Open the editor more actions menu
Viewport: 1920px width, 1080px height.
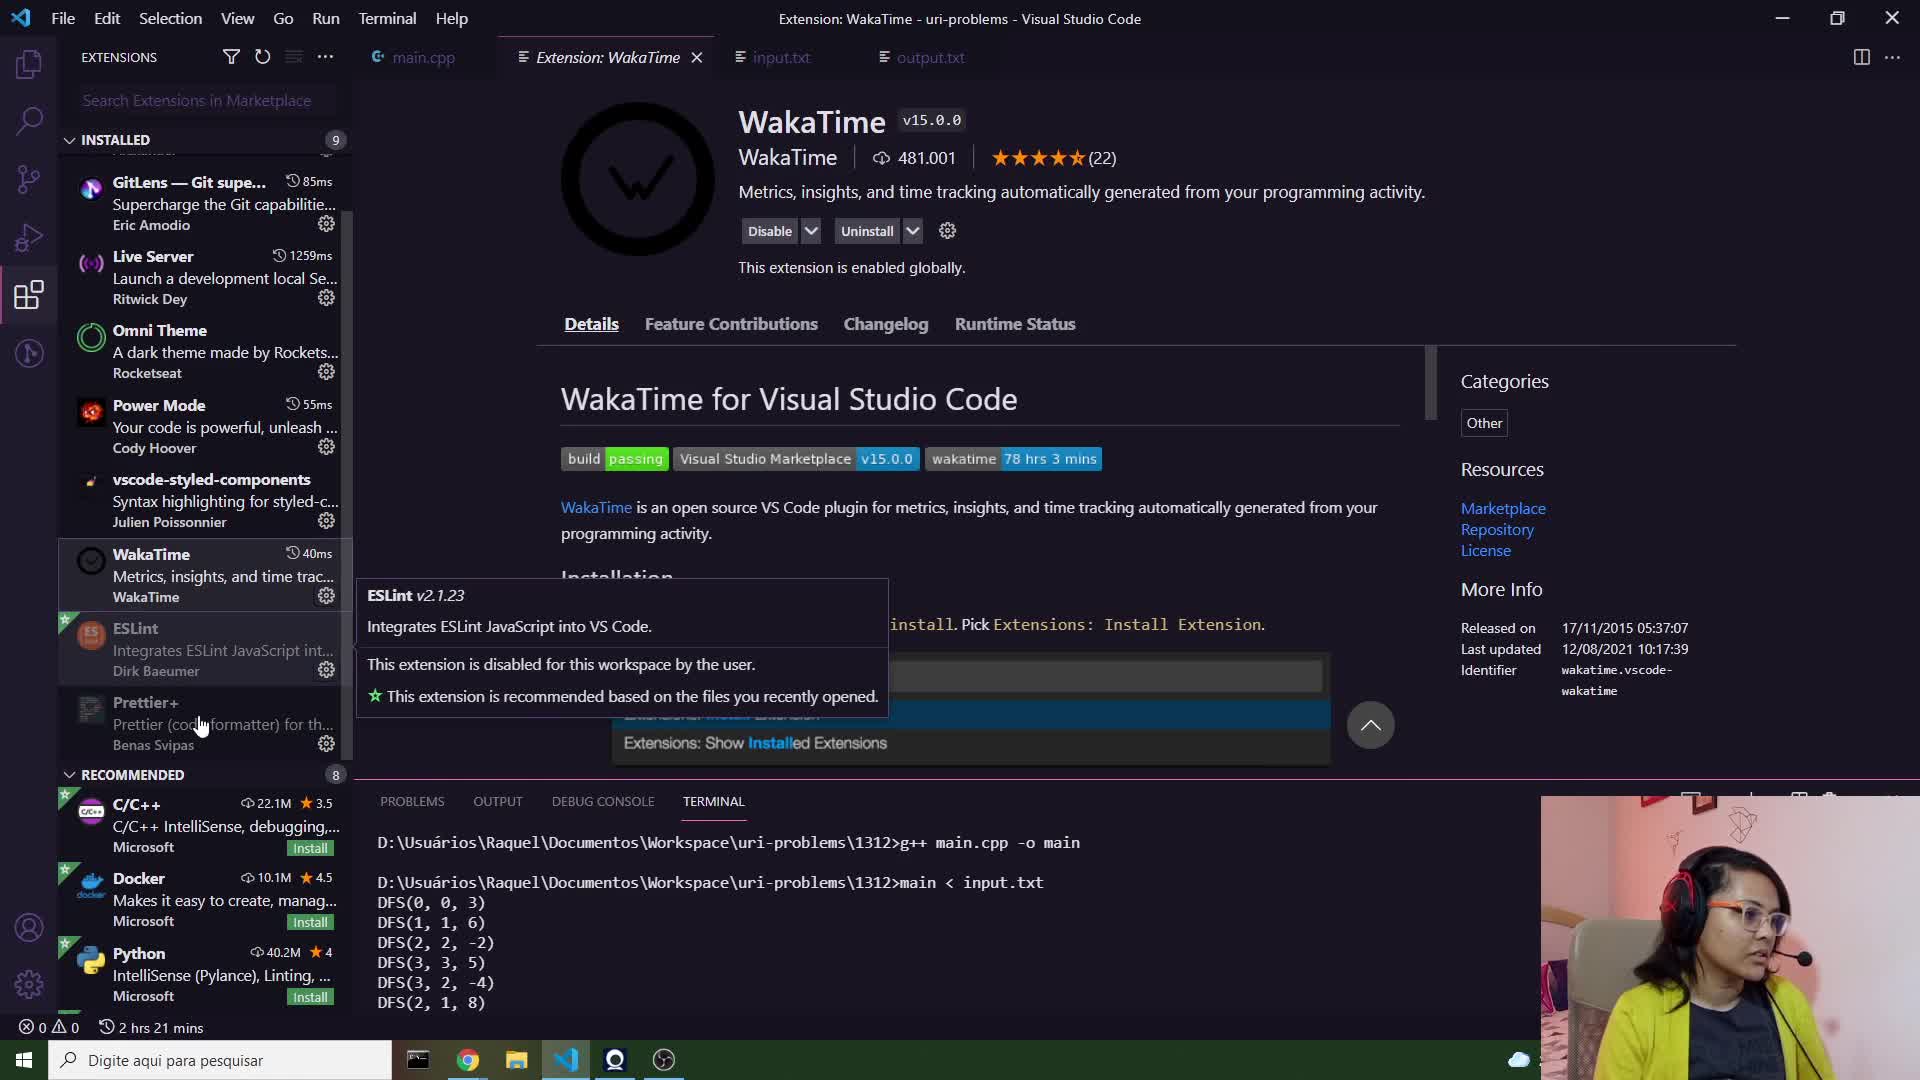[x=1892, y=57]
